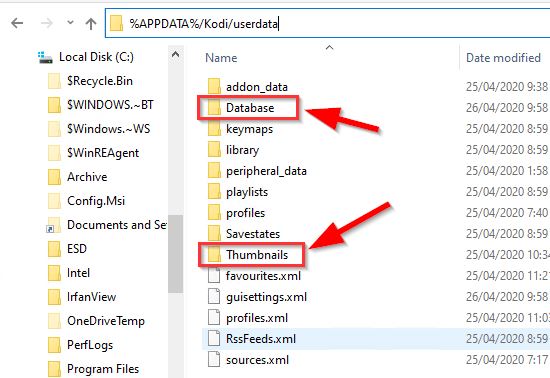This screenshot has height=378, width=550.
Task: Click the Local Disk (C:) drive icon
Action: pyautogui.click(x=45, y=57)
